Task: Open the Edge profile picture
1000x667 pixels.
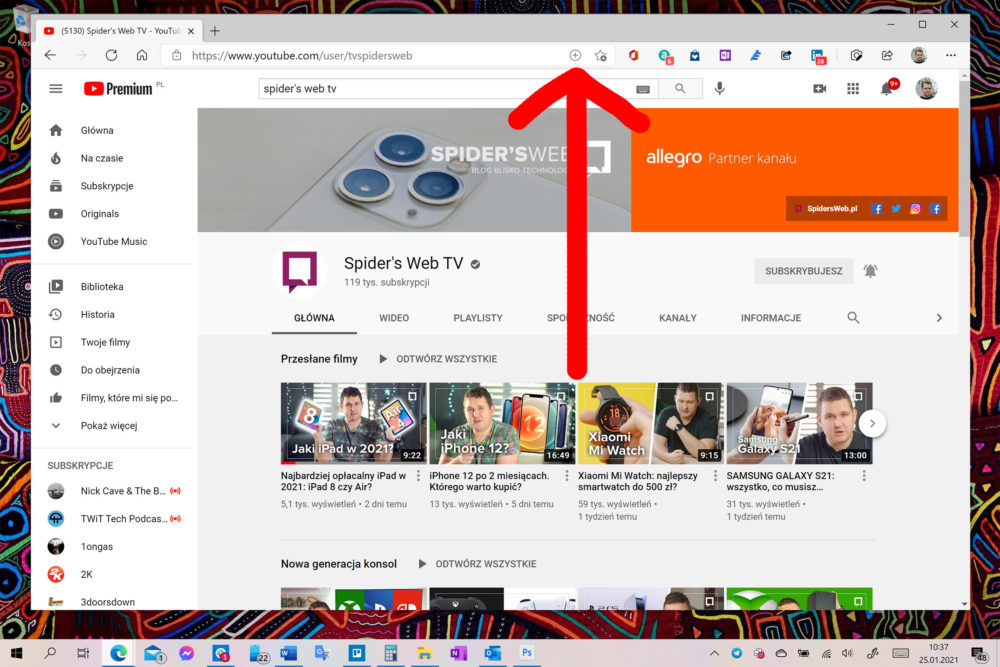Action: [x=919, y=55]
